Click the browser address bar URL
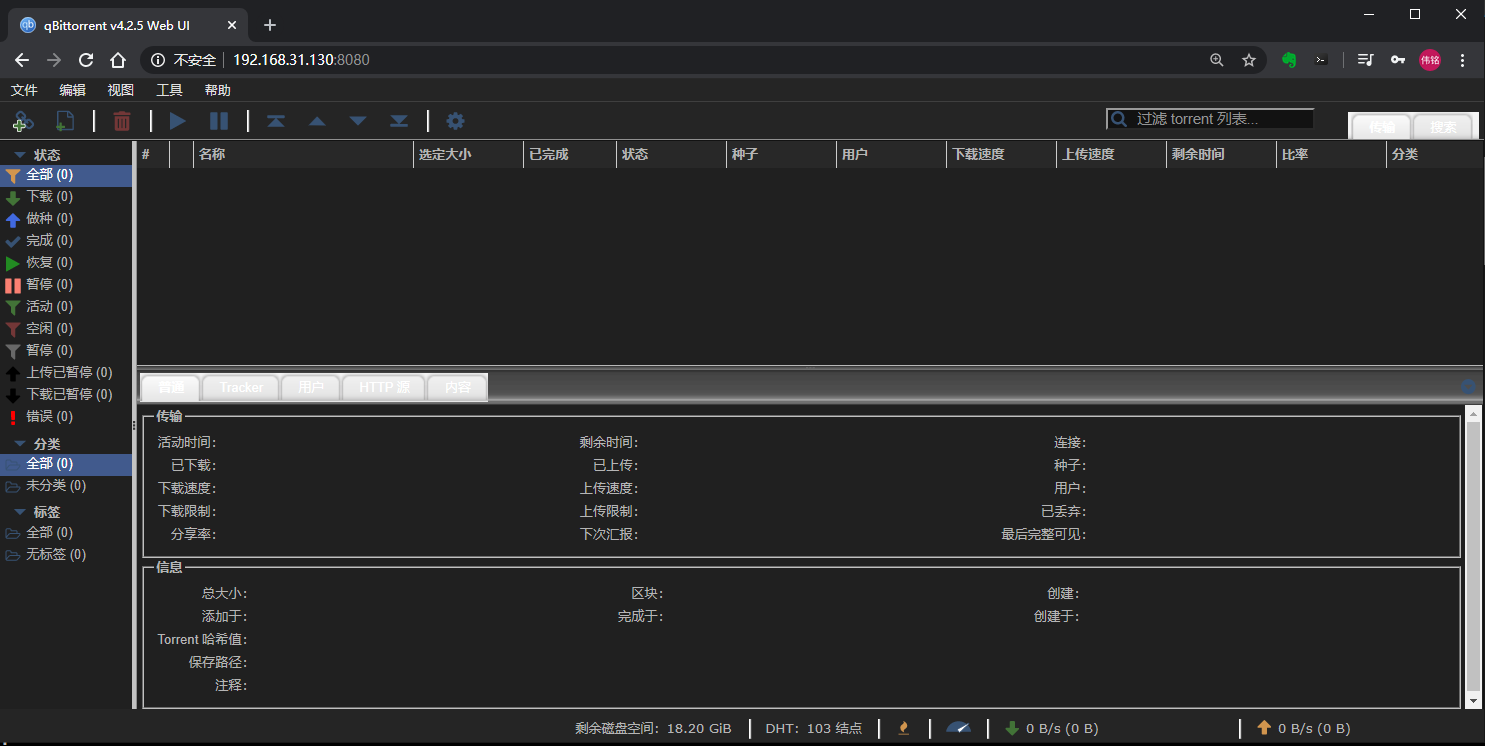Image resolution: width=1485 pixels, height=746 pixels. [x=301, y=60]
